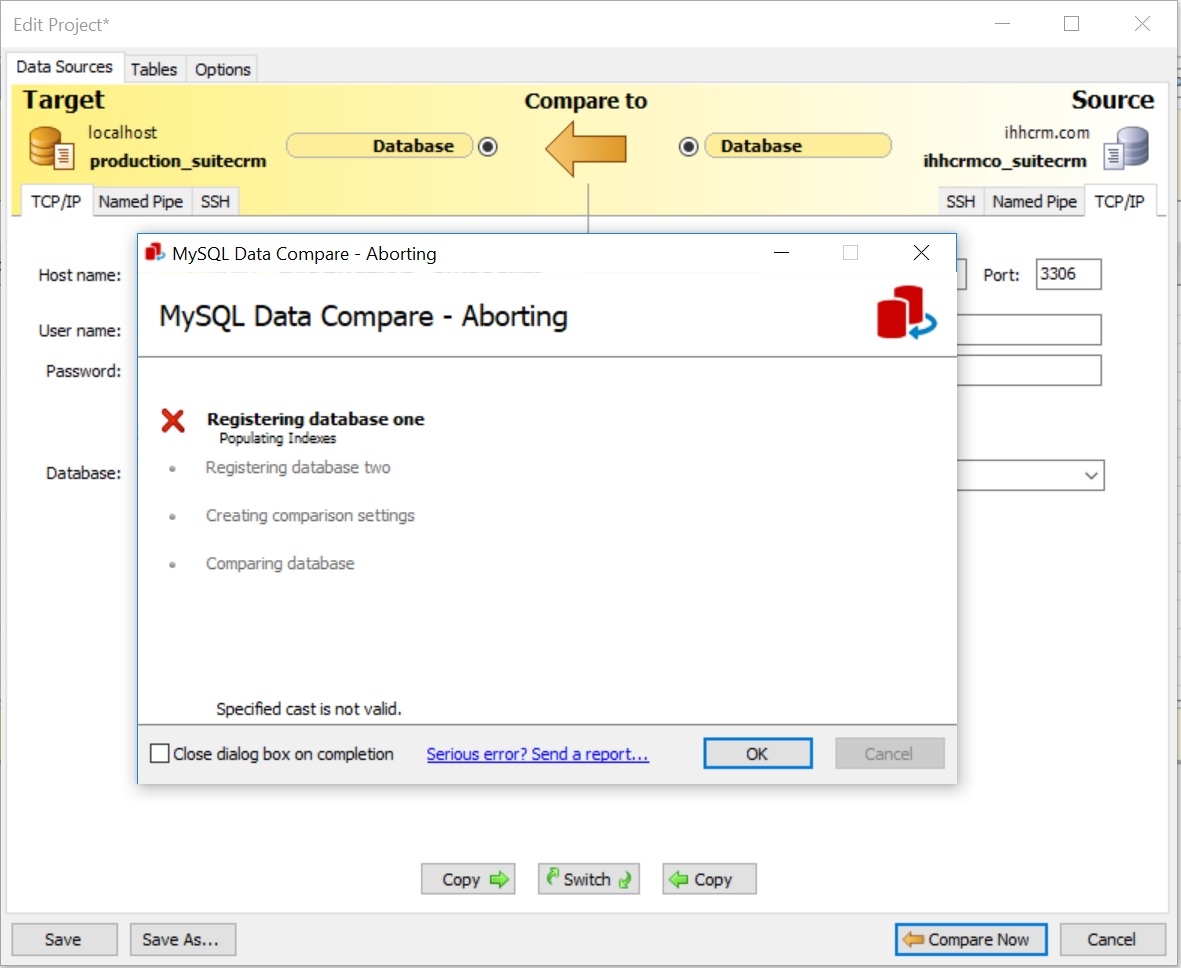Click the Target database cylinder icon

(51, 148)
